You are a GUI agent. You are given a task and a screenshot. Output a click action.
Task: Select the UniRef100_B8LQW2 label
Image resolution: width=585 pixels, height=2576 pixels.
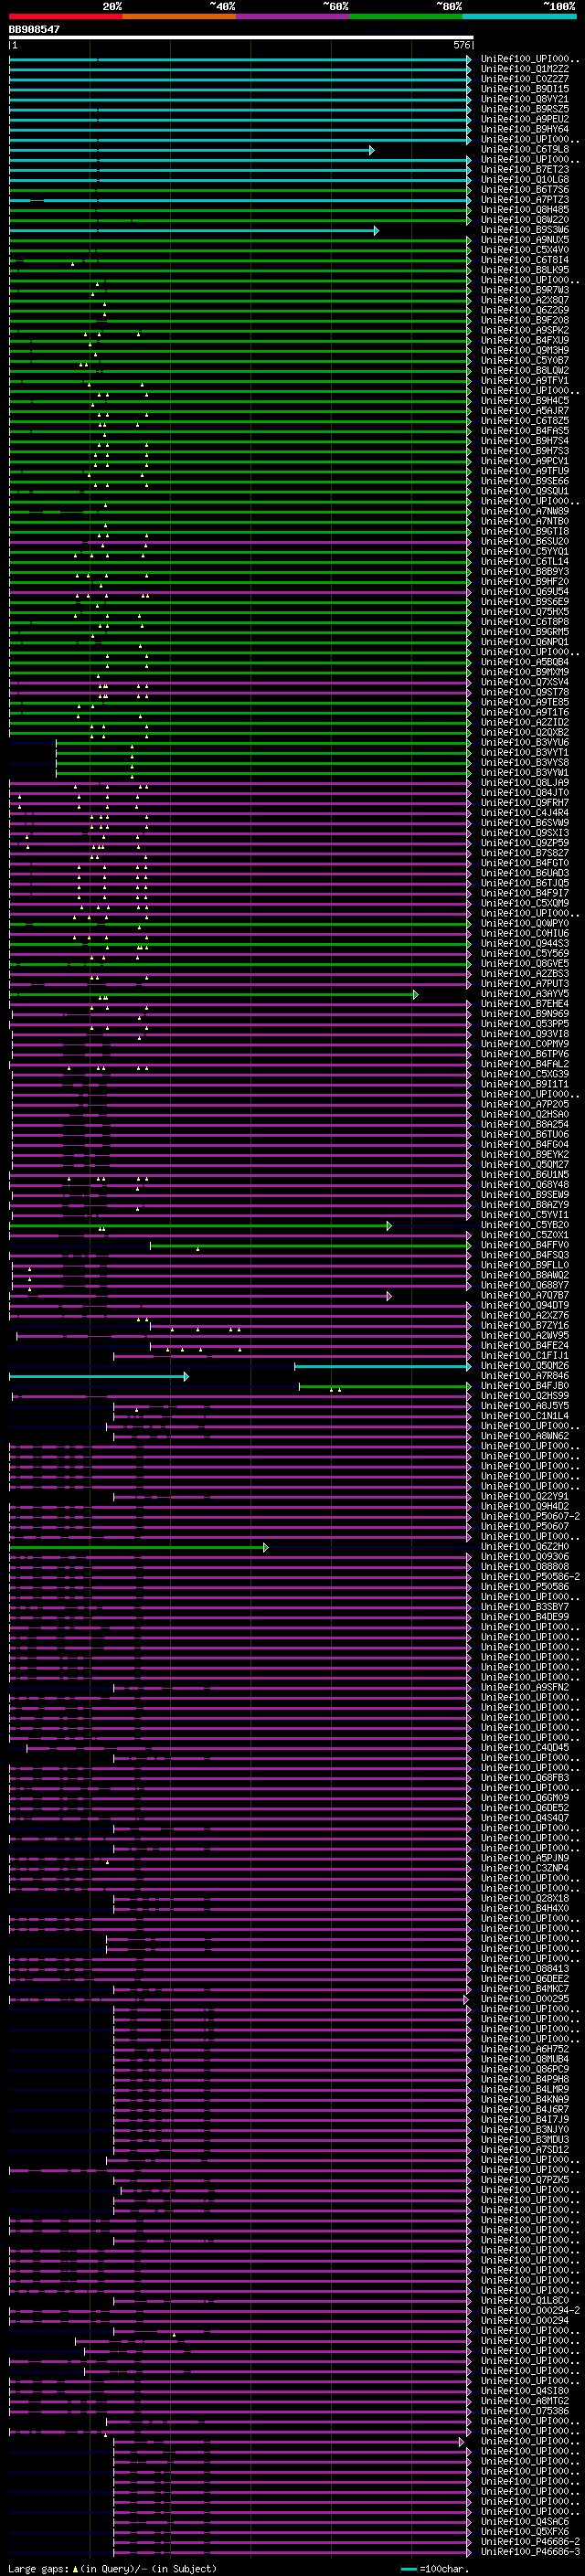[525, 370]
